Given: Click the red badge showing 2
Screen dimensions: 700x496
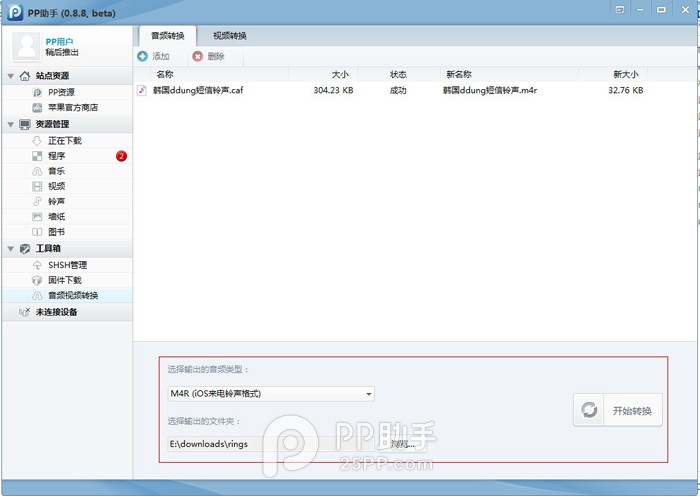Looking at the screenshot, I should [121, 156].
